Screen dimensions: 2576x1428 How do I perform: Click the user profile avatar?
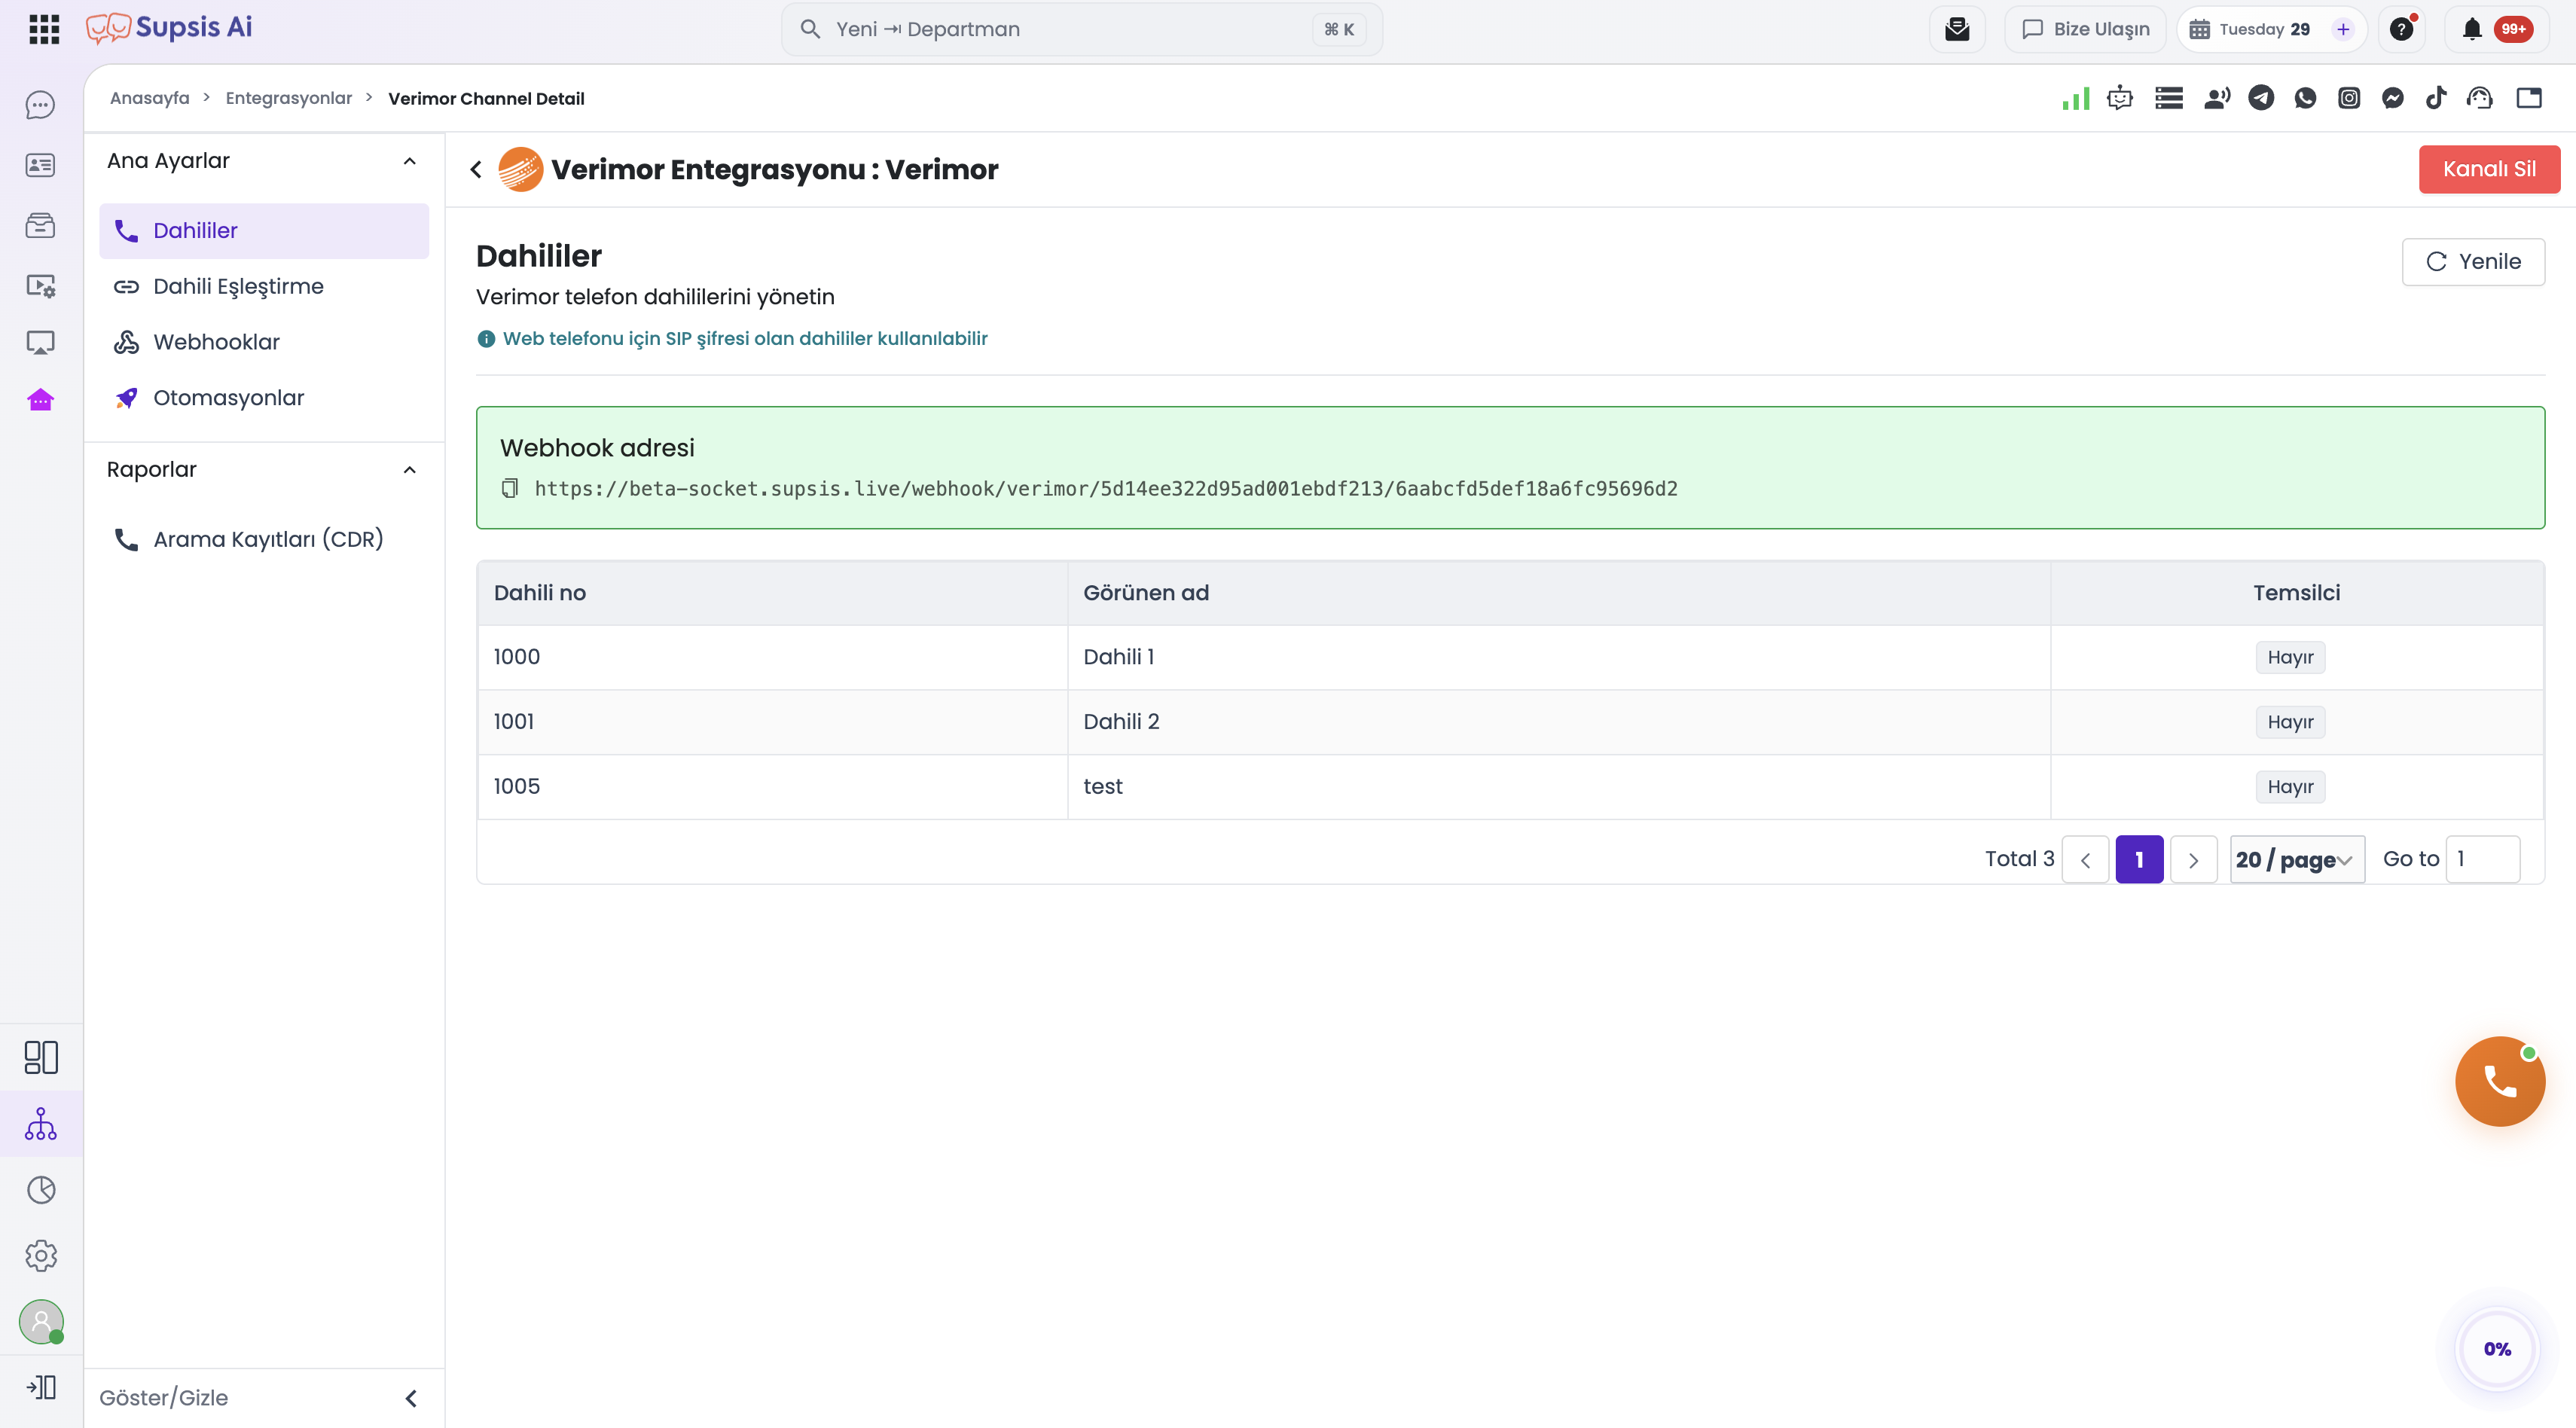[41, 1322]
